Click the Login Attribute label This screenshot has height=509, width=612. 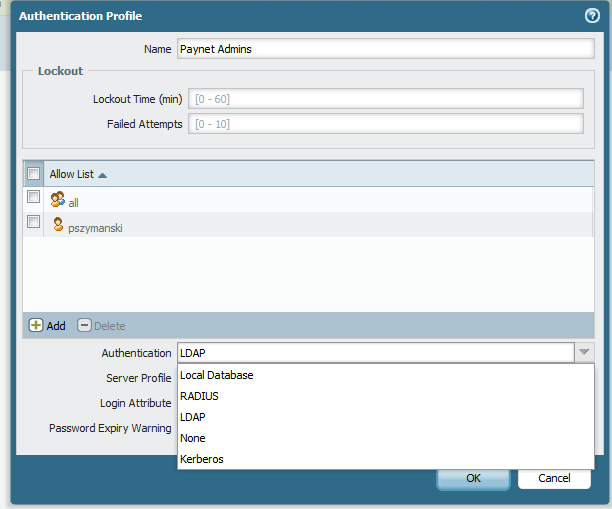coord(135,403)
